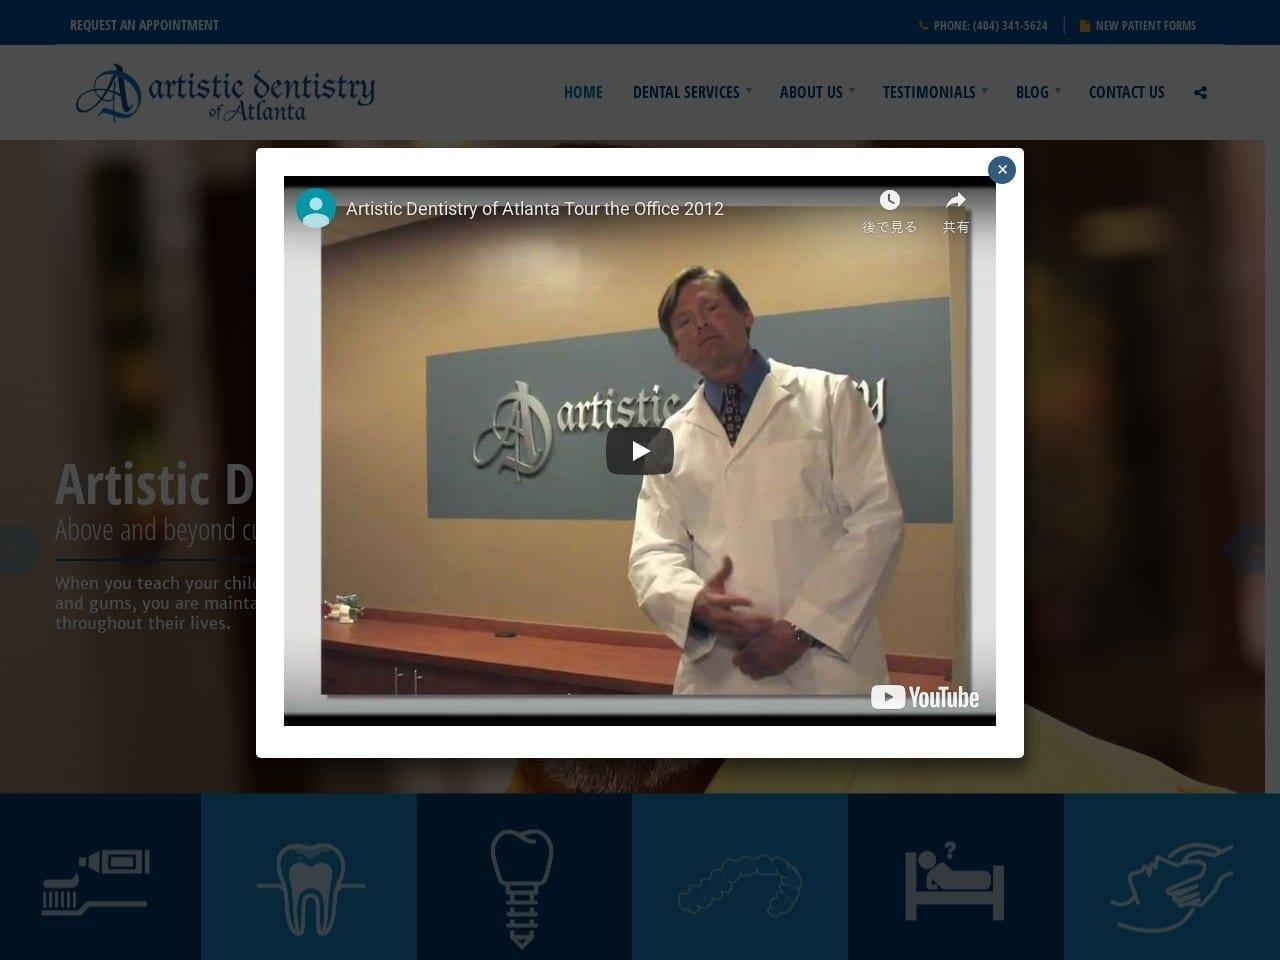
Task: Open the YouTube channel avatar icon
Action: 316,208
